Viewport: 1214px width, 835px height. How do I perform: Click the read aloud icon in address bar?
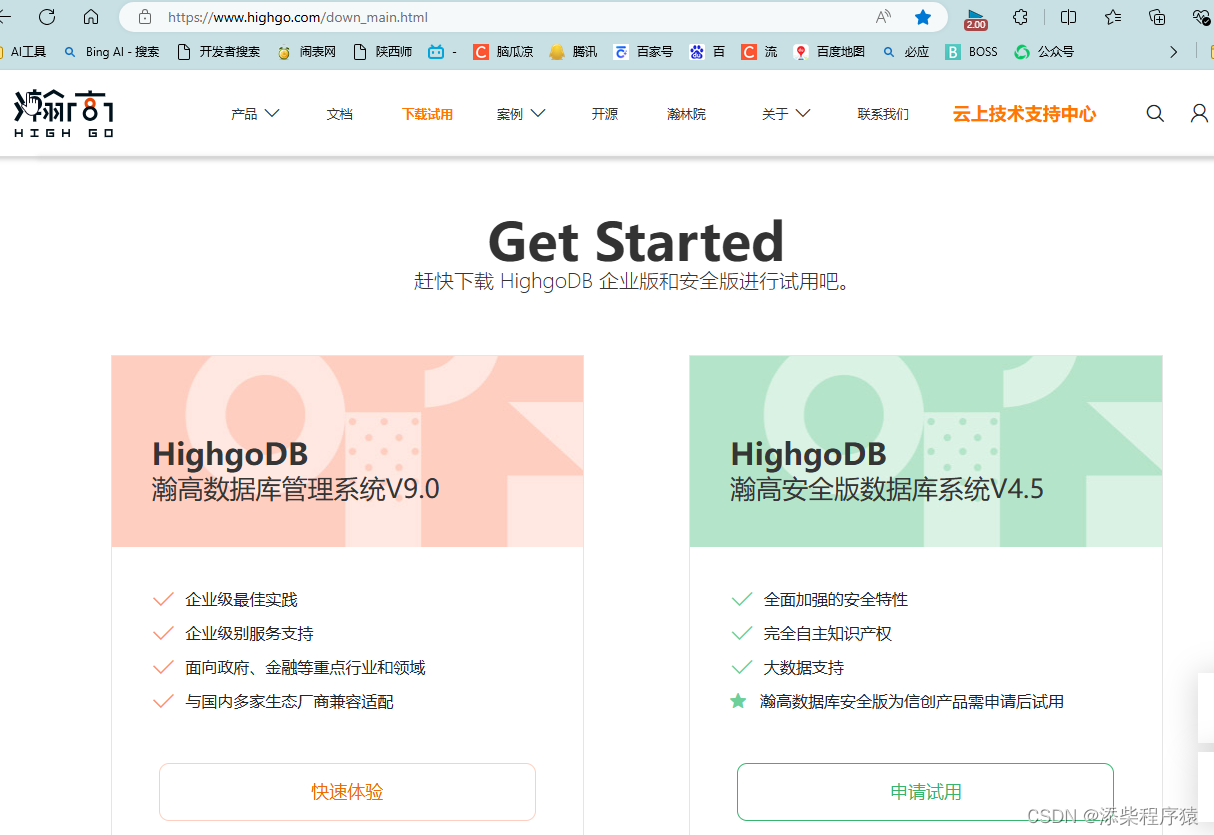(x=883, y=17)
